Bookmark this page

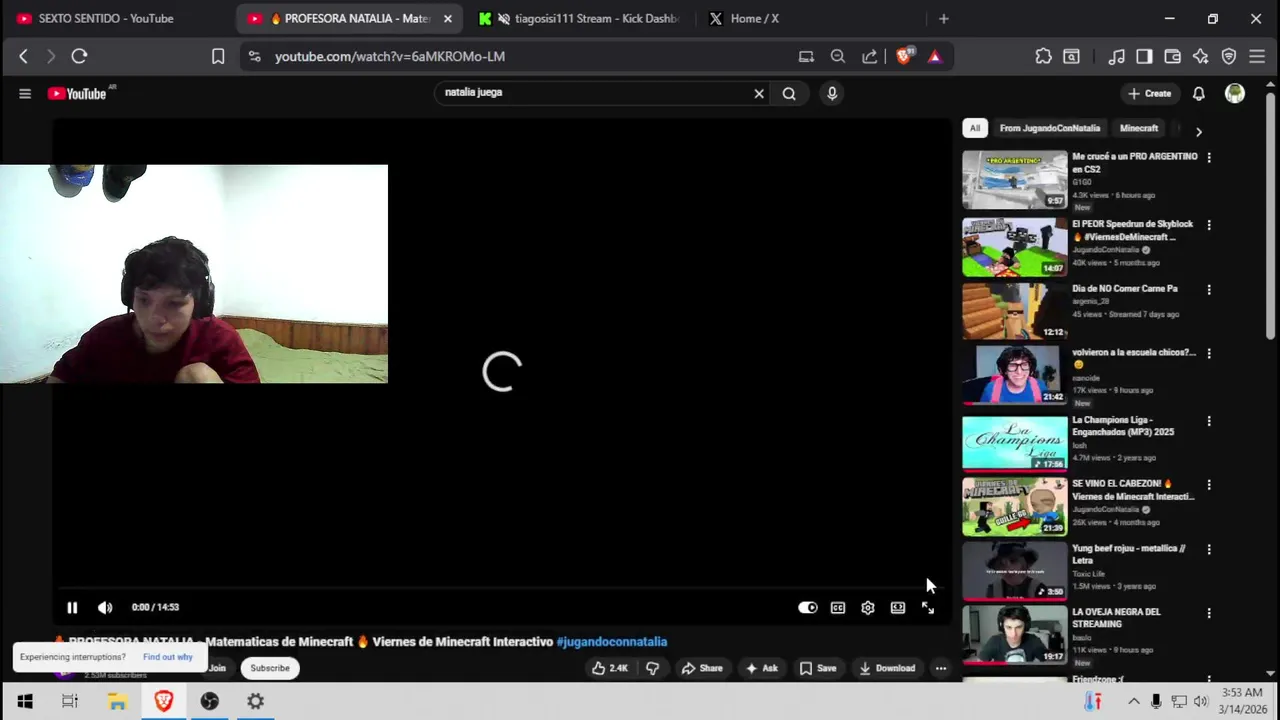pyautogui.click(x=218, y=56)
